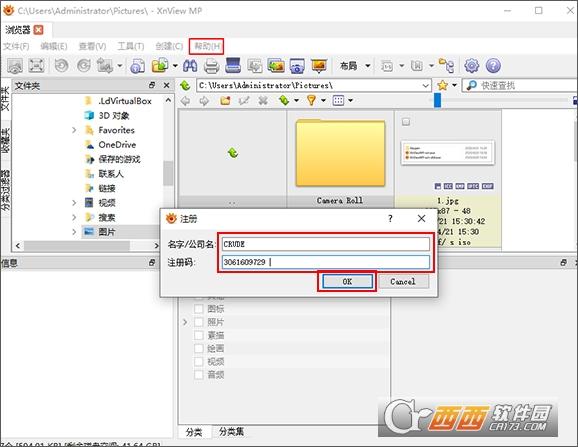578x447 pixels.
Task: Click the registration code (注册码) field
Action: click(326, 262)
